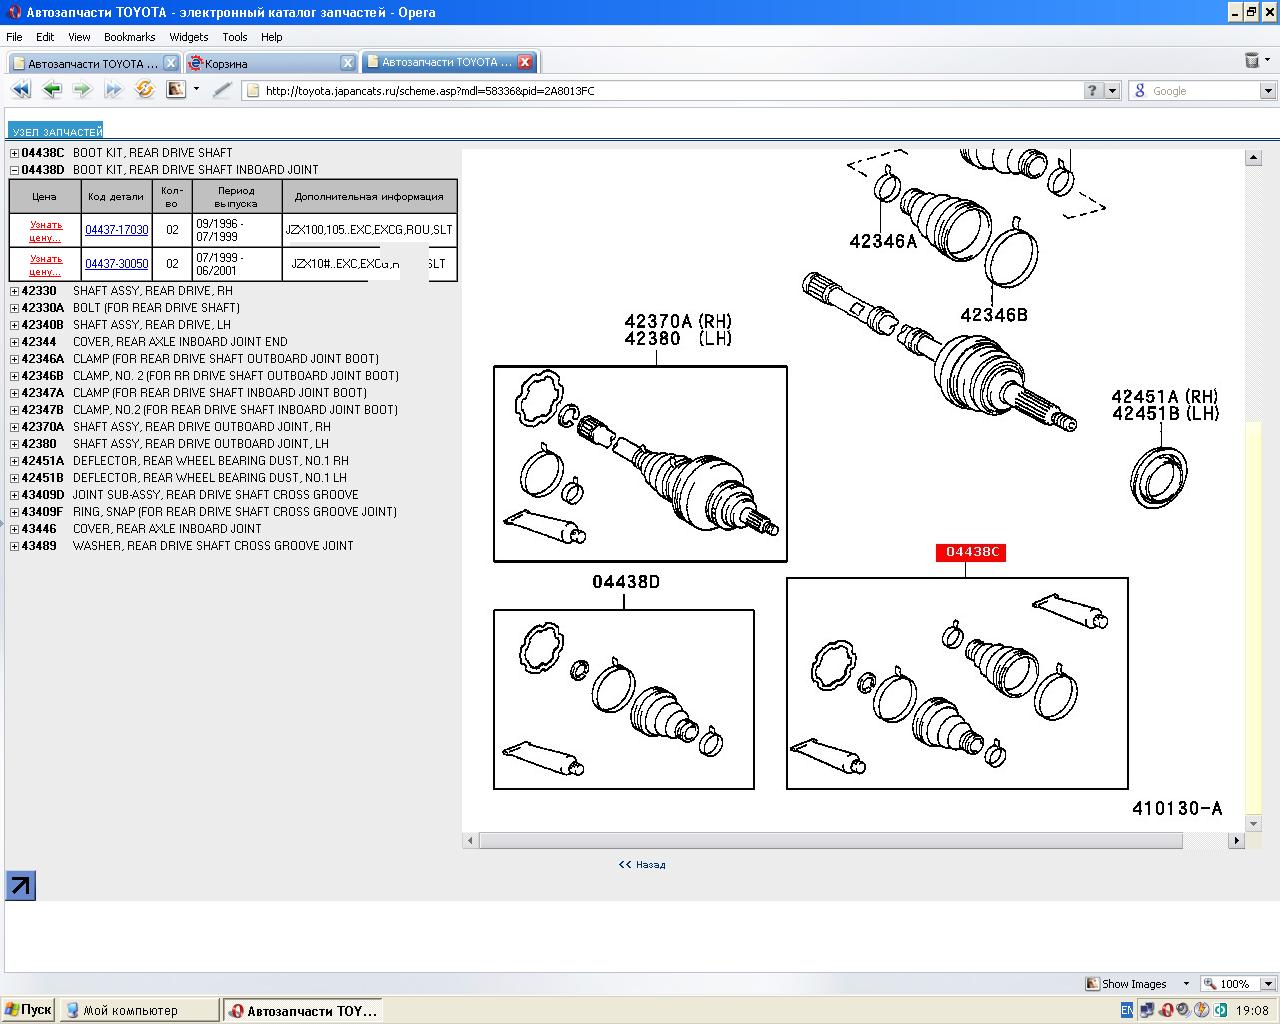
Task: Open the Bookmarks menu
Action: point(129,37)
